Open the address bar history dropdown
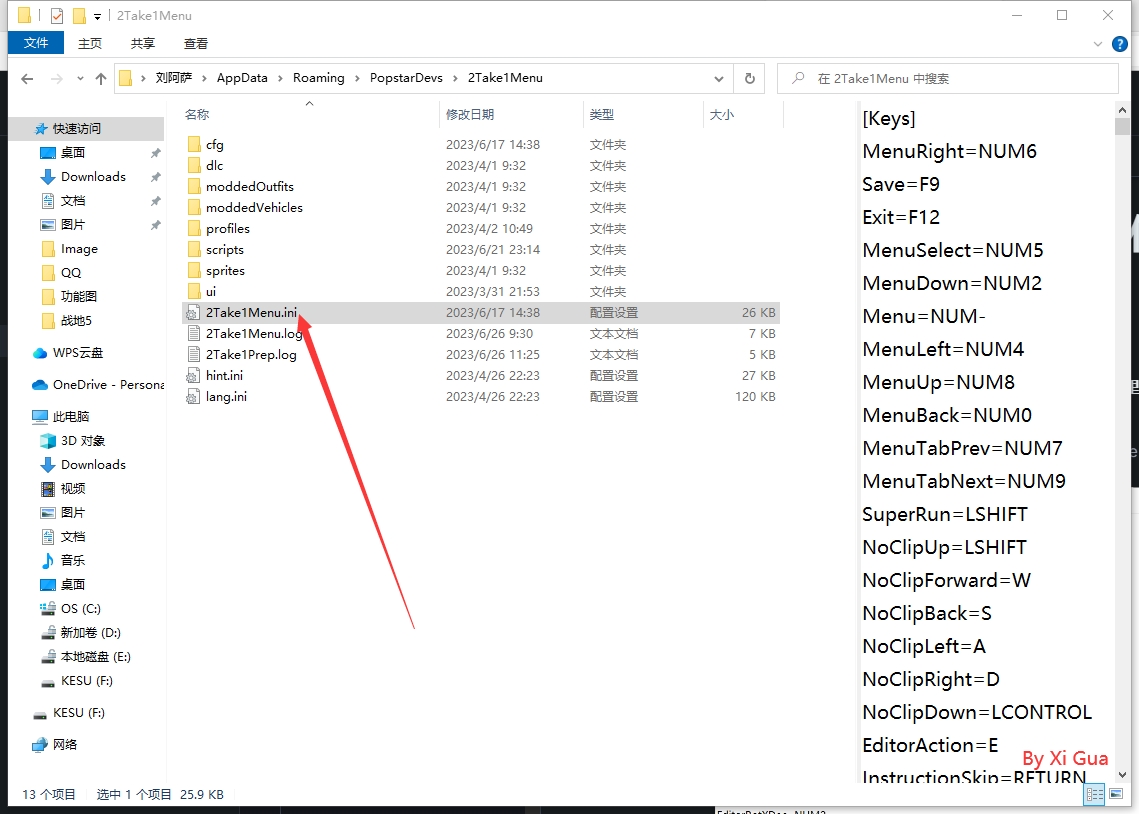1139x814 pixels. tap(718, 78)
